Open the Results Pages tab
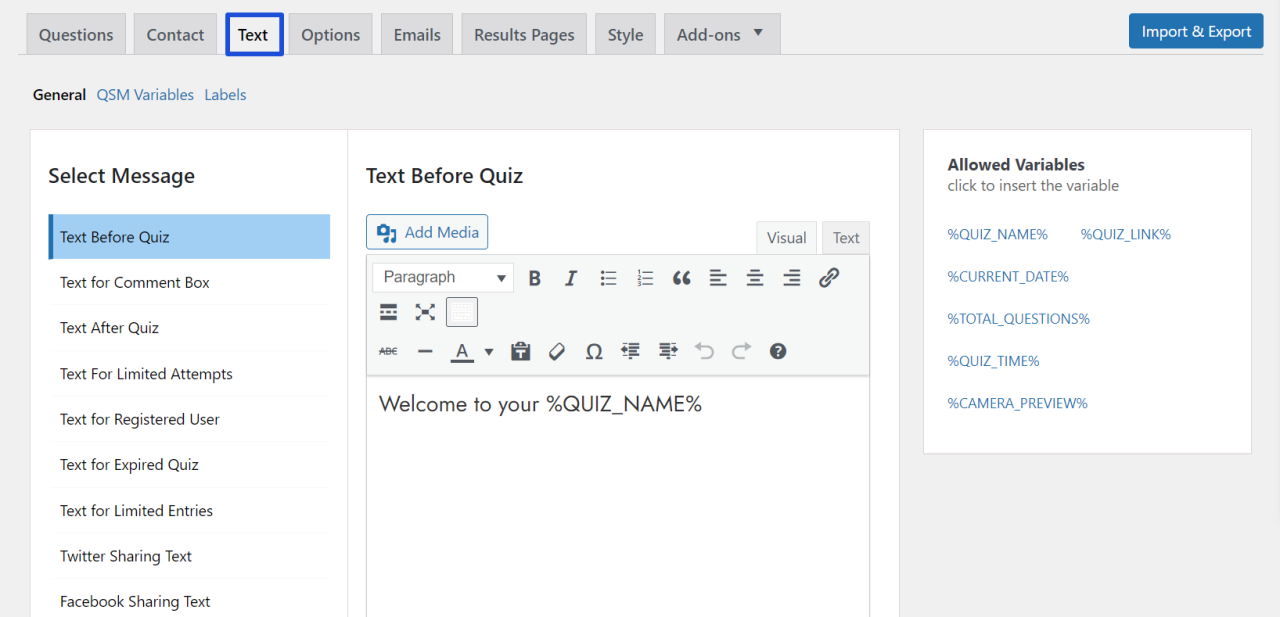1280x617 pixels. tap(524, 34)
